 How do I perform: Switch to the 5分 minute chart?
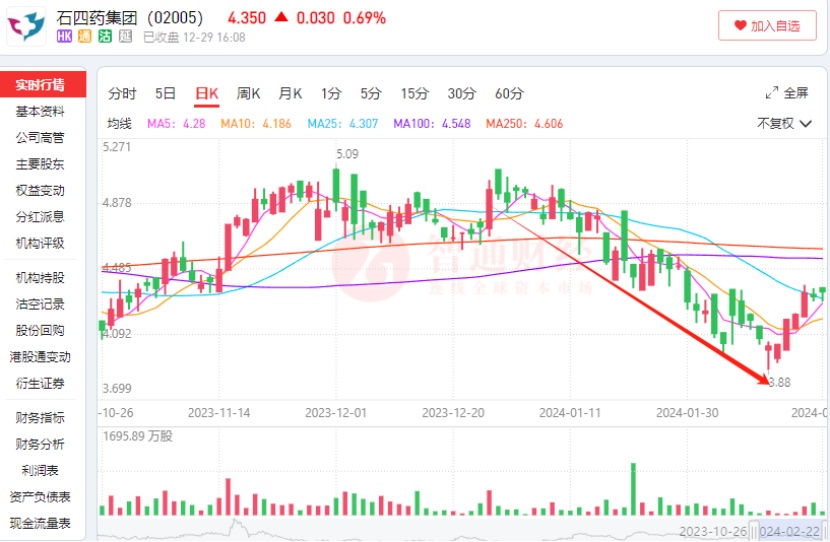371,93
